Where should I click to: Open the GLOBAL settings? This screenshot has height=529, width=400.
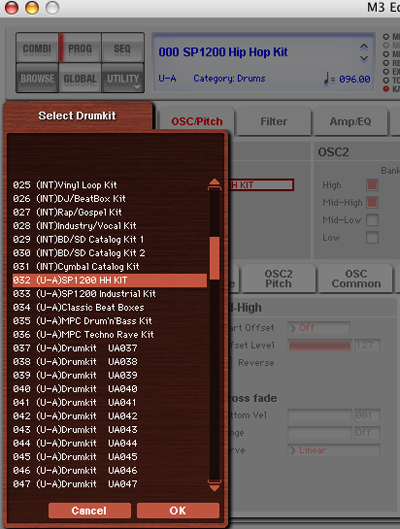pos(80,78)
